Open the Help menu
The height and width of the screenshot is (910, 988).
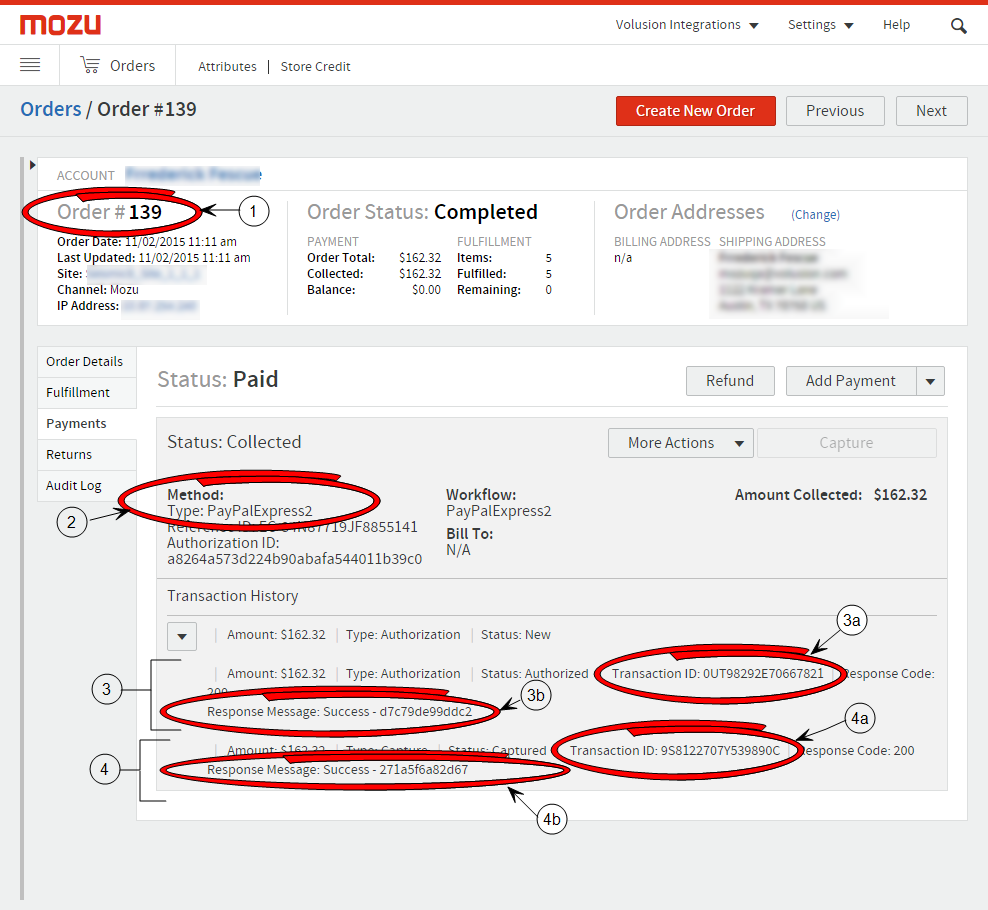(x=896, y=25)
